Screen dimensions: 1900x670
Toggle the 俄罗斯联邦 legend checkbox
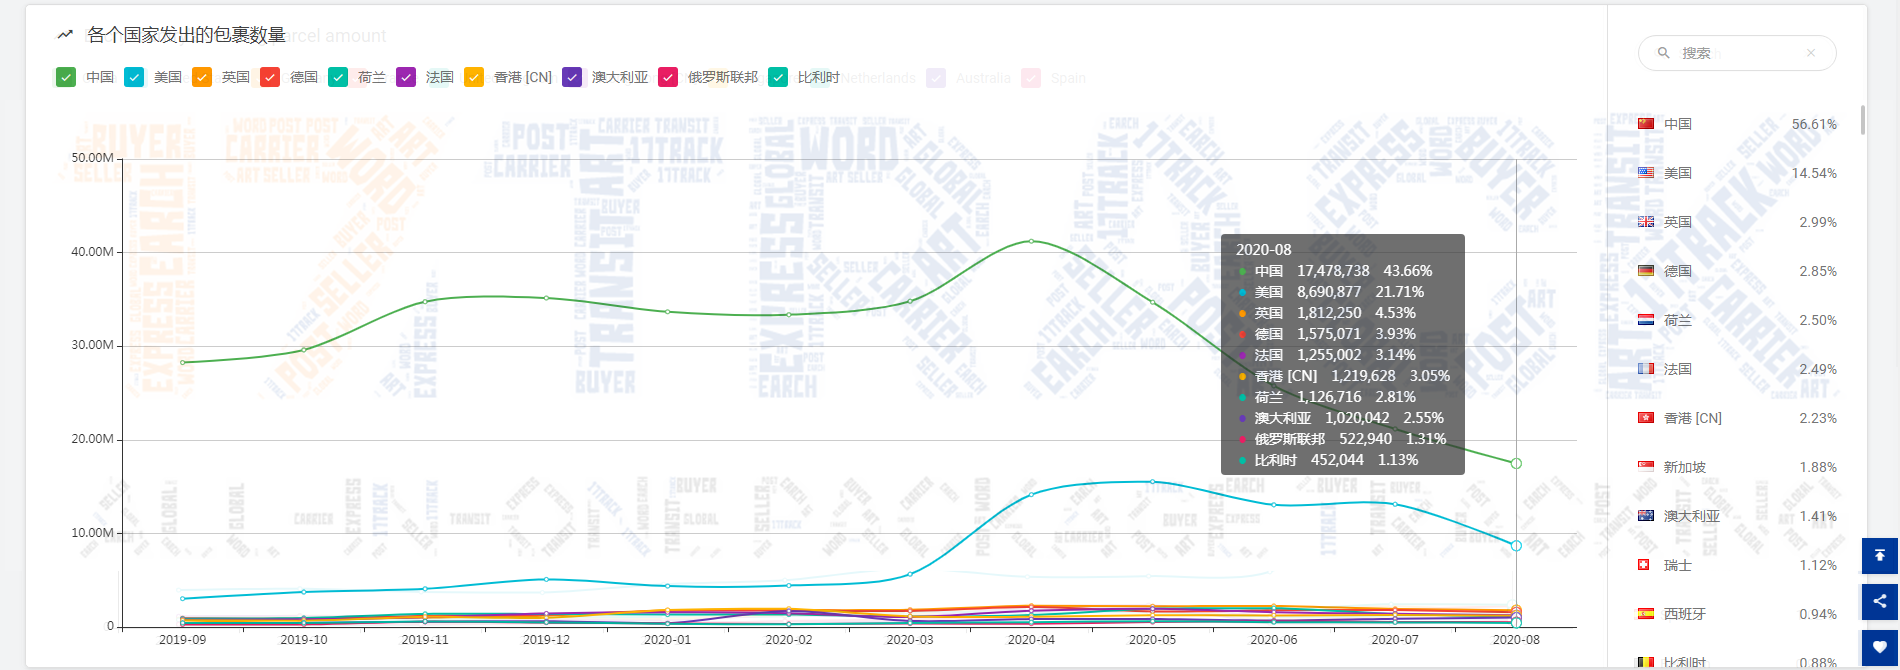[668, 77]
